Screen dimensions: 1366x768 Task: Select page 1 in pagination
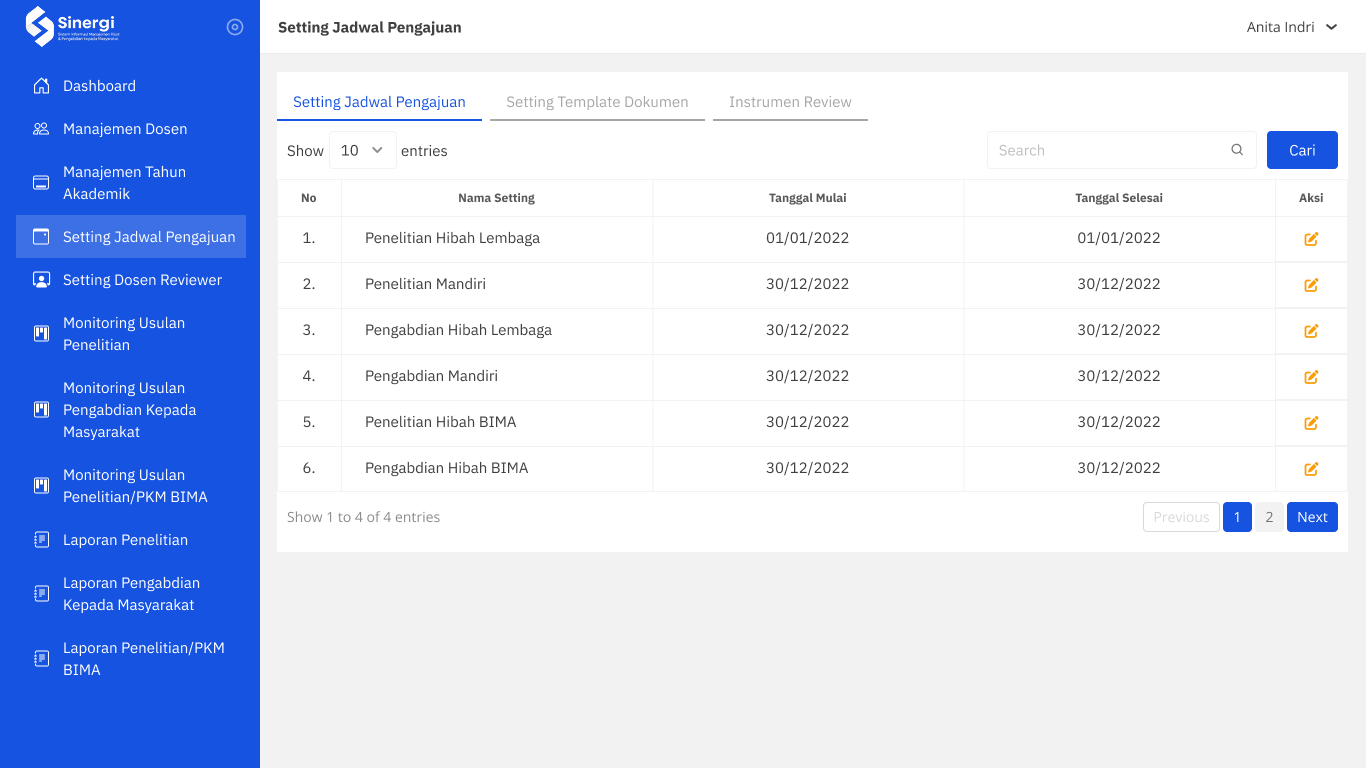coord(1237,517)
